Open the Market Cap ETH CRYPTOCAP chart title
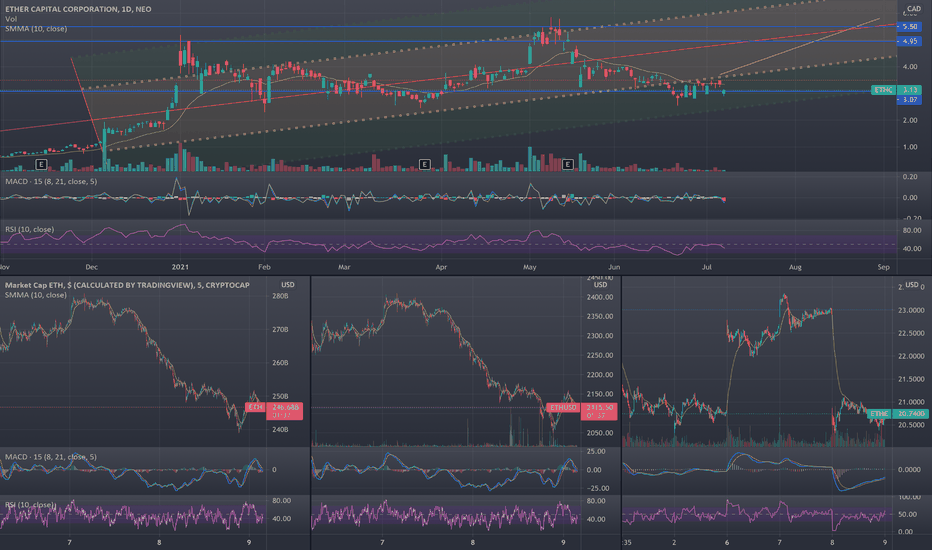The height and width of the screenshot is (550, 932). tap(127, 285)
